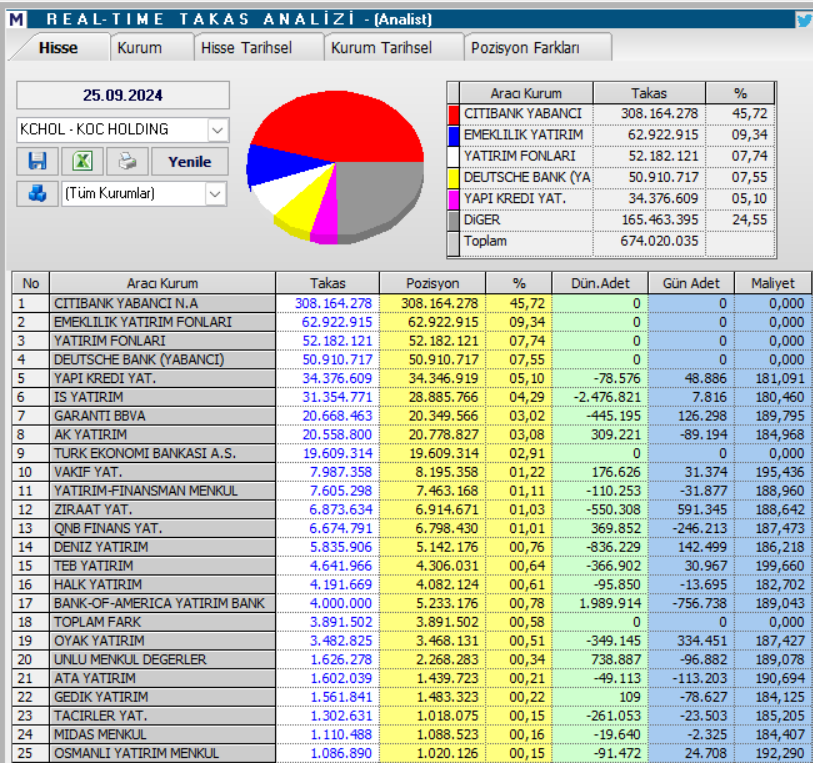This screenshot has height=763, width=813.
Task: Click DiGER takas value 165.463.395
Action: [660, 220]
